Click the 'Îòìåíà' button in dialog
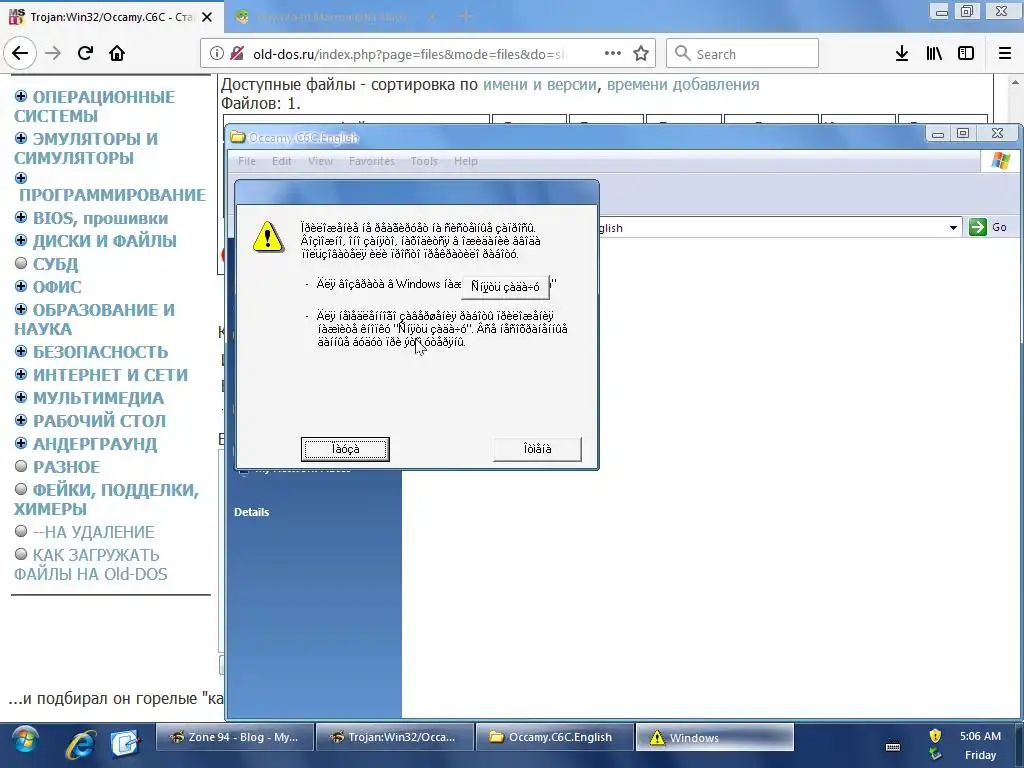 tap(537, 449)
